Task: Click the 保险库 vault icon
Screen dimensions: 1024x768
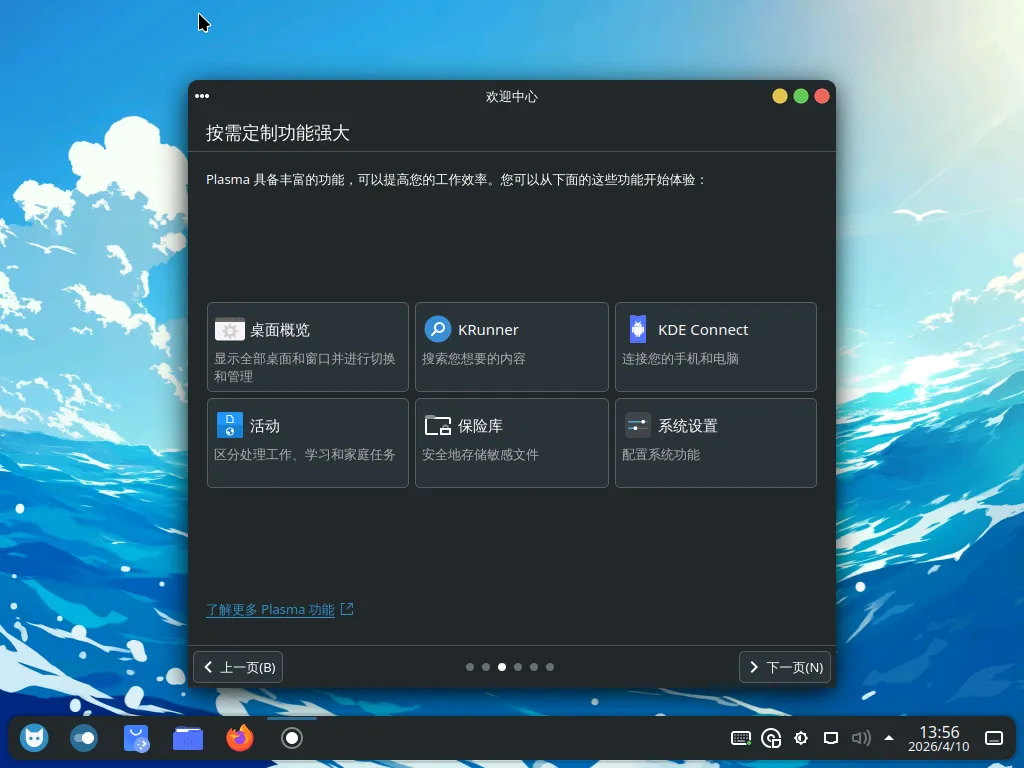Action: pyautogui.click(x=438, y=425)
